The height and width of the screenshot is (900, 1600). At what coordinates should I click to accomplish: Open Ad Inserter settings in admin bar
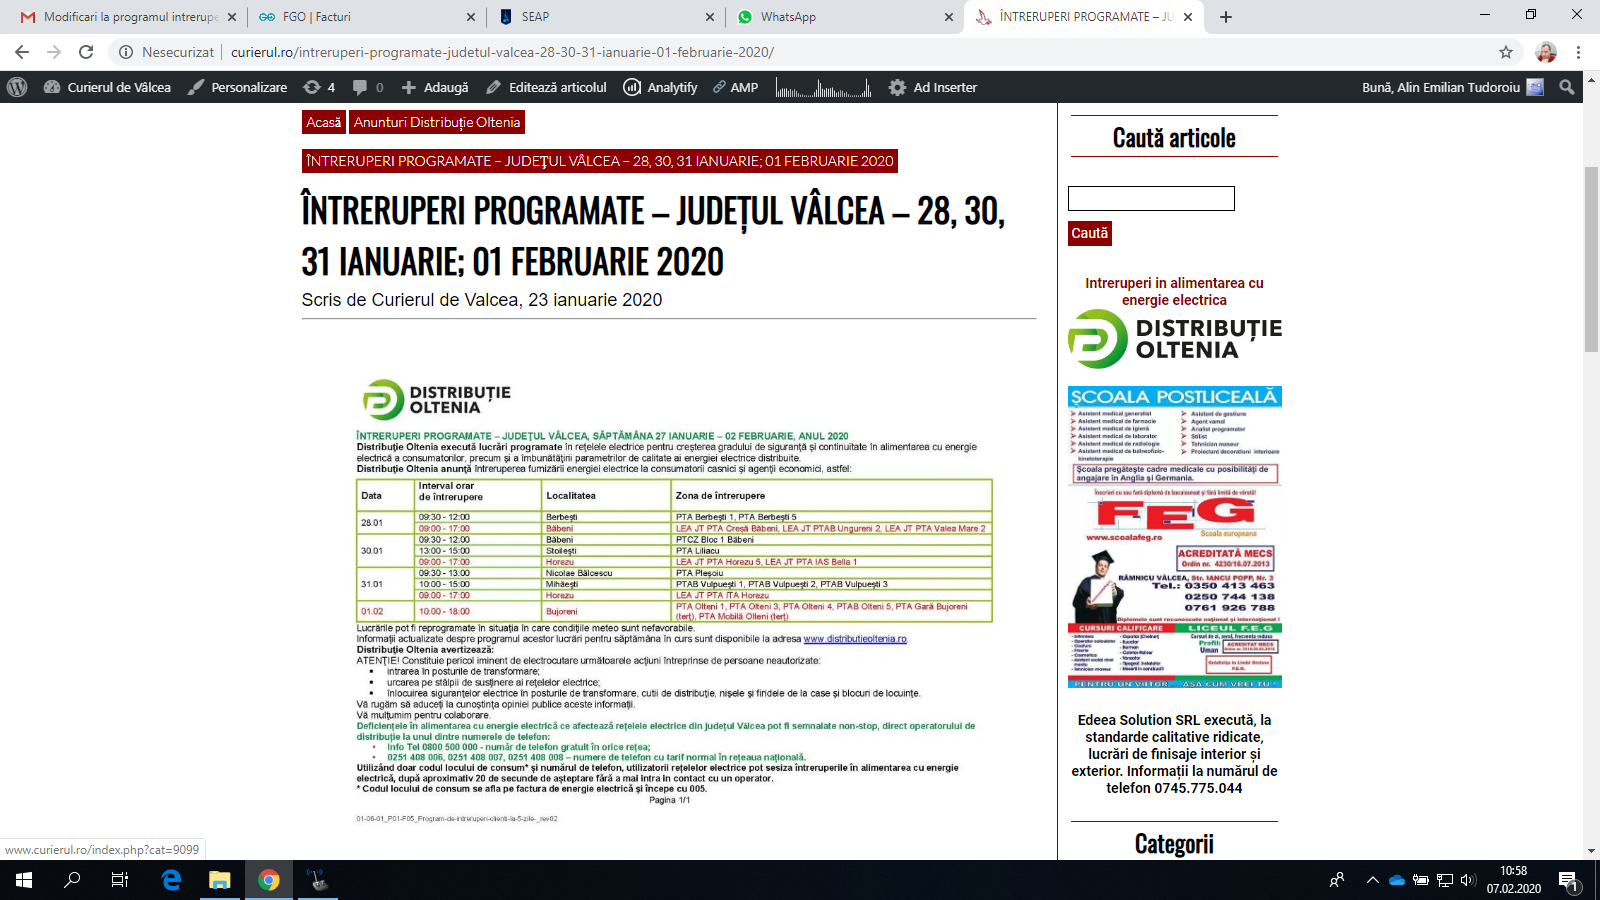click(933, 87)
